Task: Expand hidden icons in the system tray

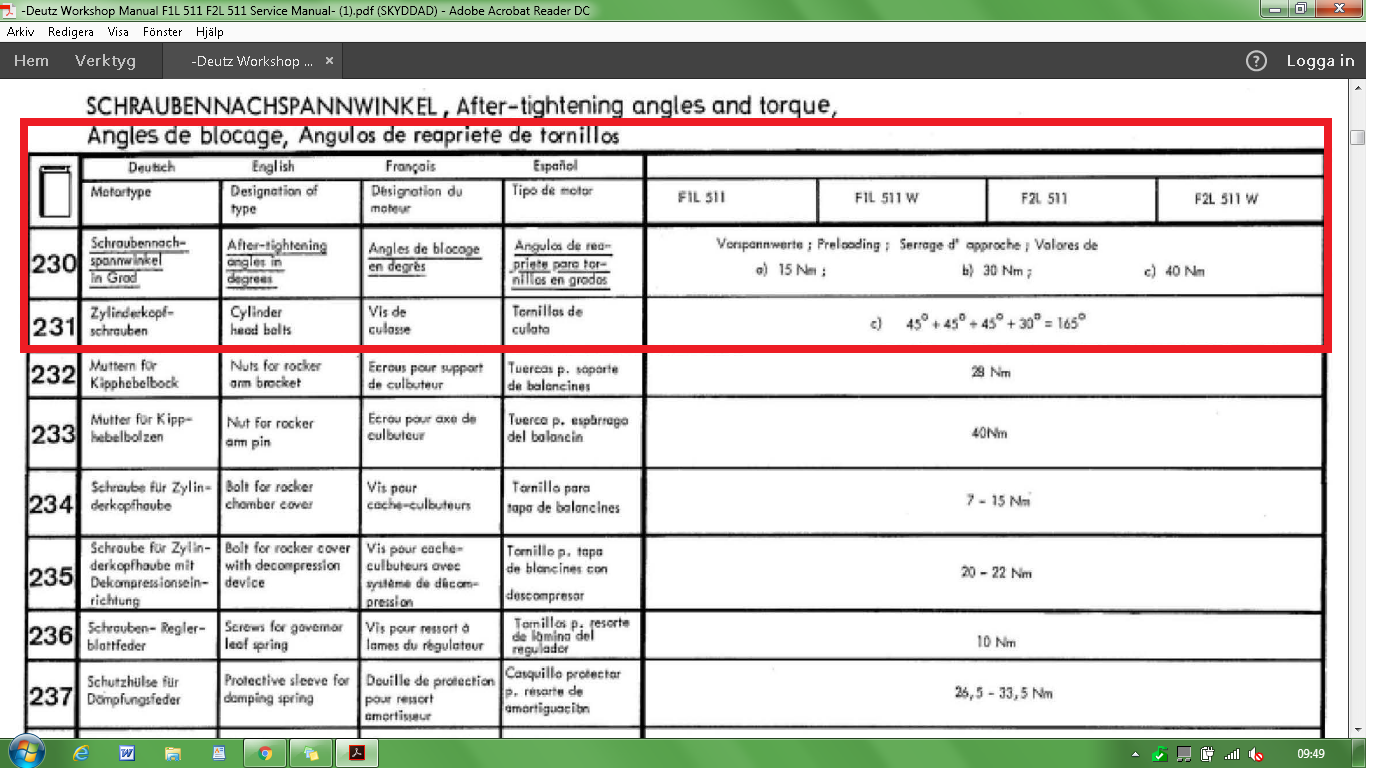Action: [x=1135, y=754]
